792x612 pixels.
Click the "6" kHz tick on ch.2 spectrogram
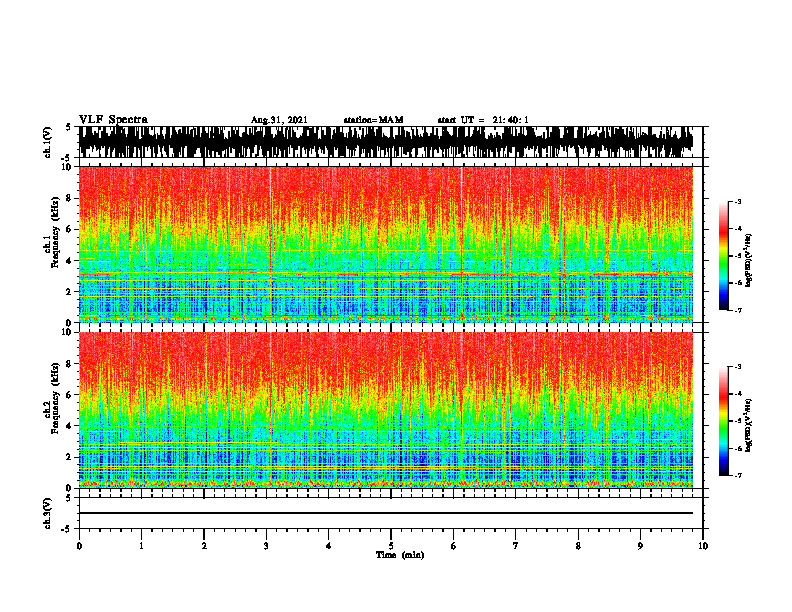coord(70,395)
